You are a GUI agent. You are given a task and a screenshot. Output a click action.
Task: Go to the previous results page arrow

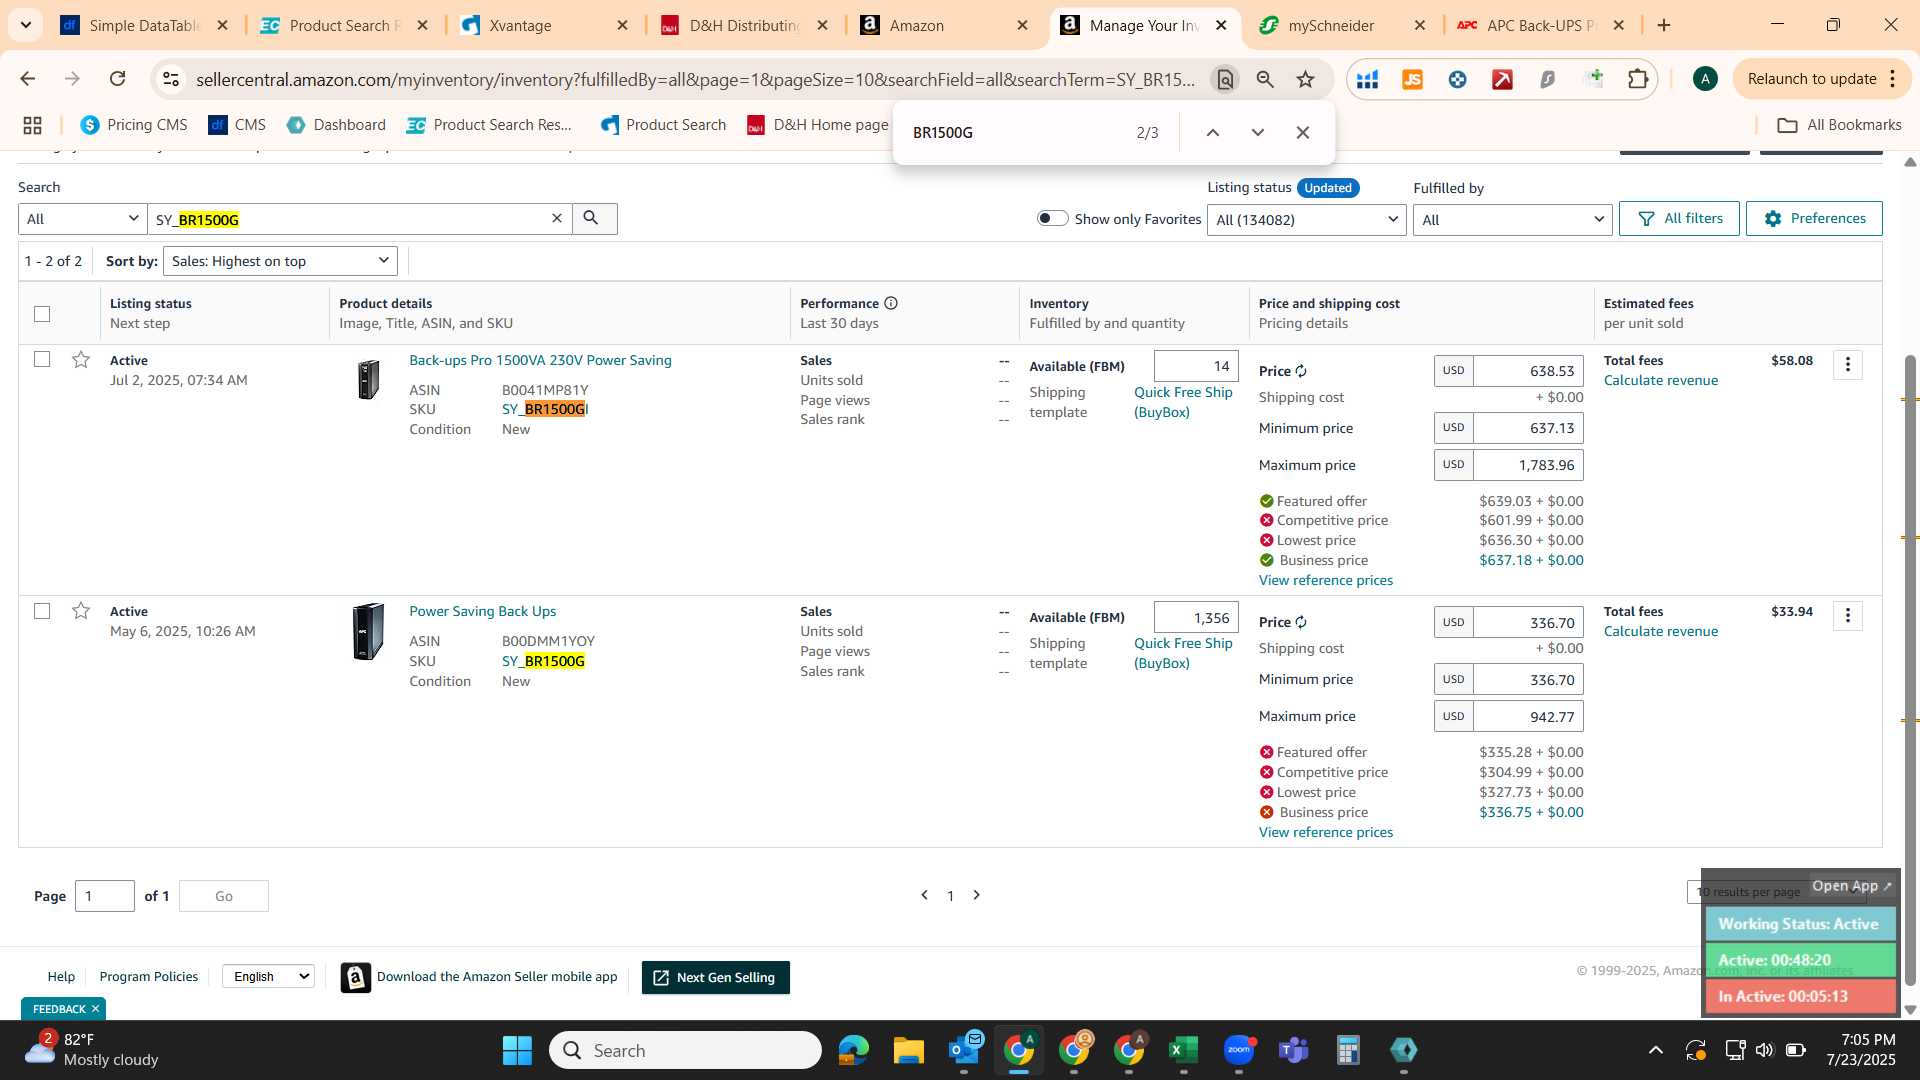924,895
